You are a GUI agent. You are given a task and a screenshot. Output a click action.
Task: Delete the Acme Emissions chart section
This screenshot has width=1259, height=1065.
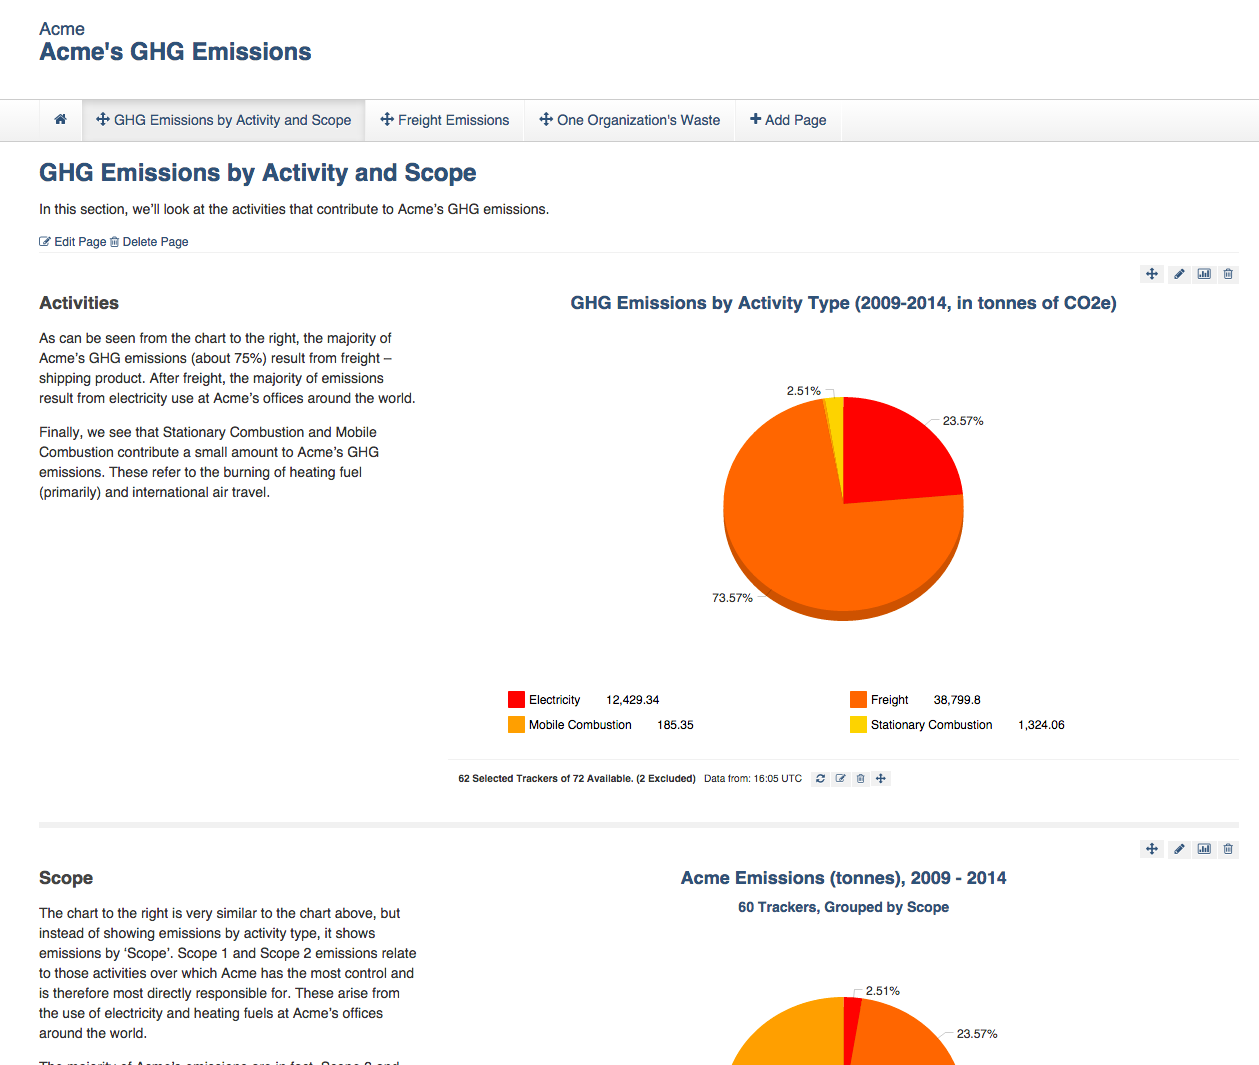pyautogui.click(x=1228, y=849)
